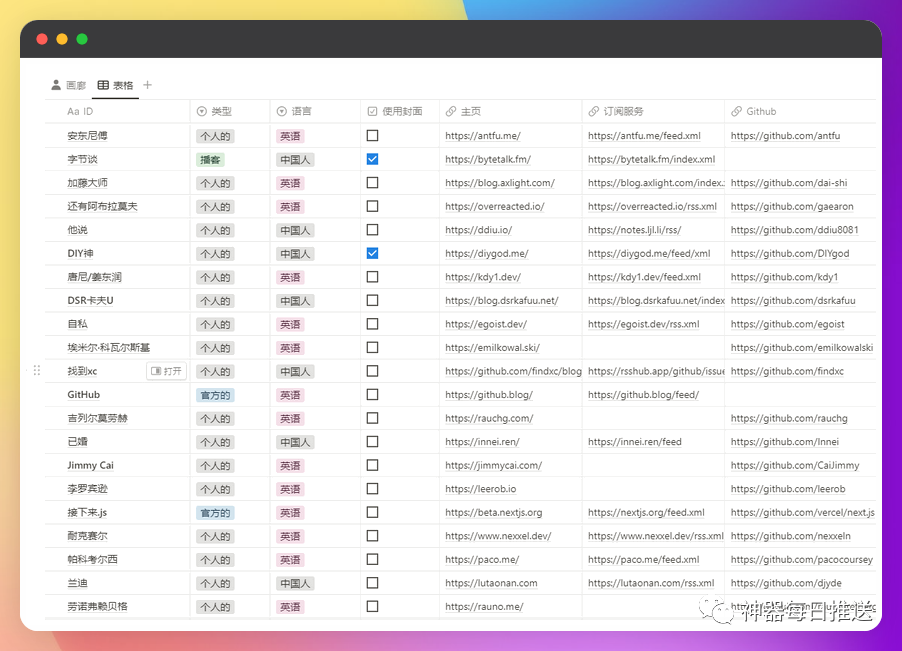Image resolution: width=902 pixels, height=651 pixels.
Task: Open the 官方的 type tag for GitHub
Action: pyautogui.click(x=215, y=395)
